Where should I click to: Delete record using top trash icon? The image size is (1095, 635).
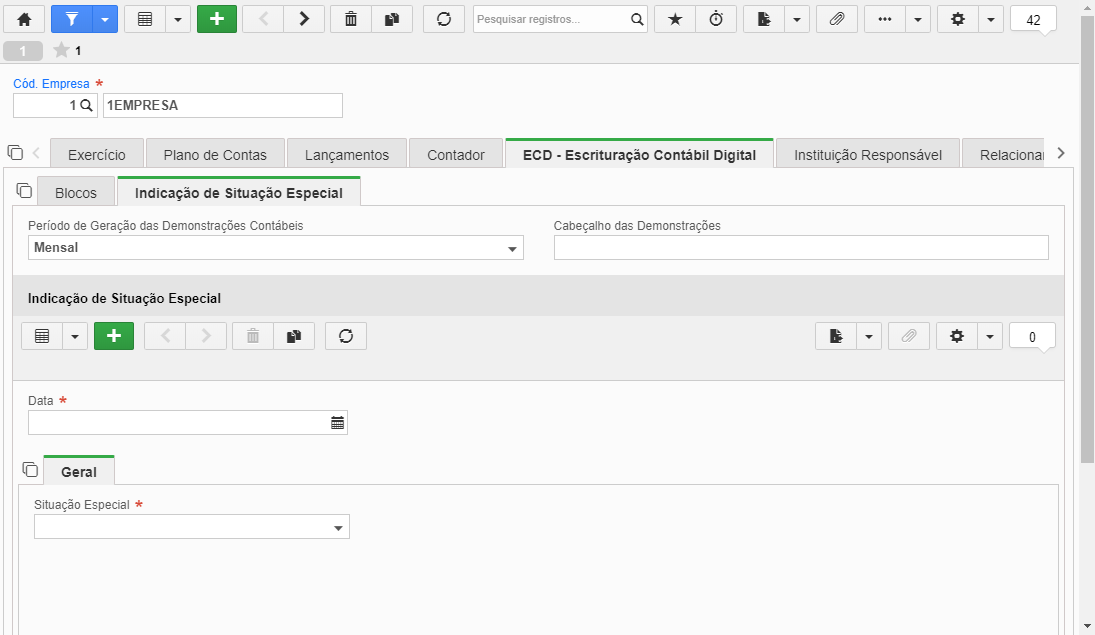351,20
